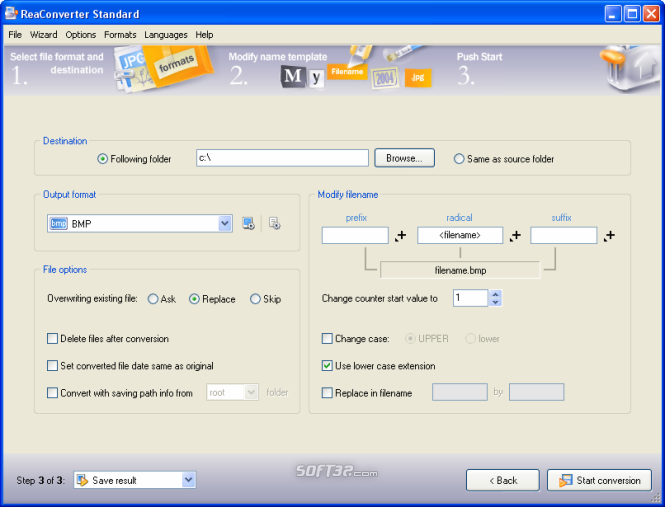The width and height of the screenshot is (665, 507).
Task: Set overwriting to Replace
Action: point(194,299)
